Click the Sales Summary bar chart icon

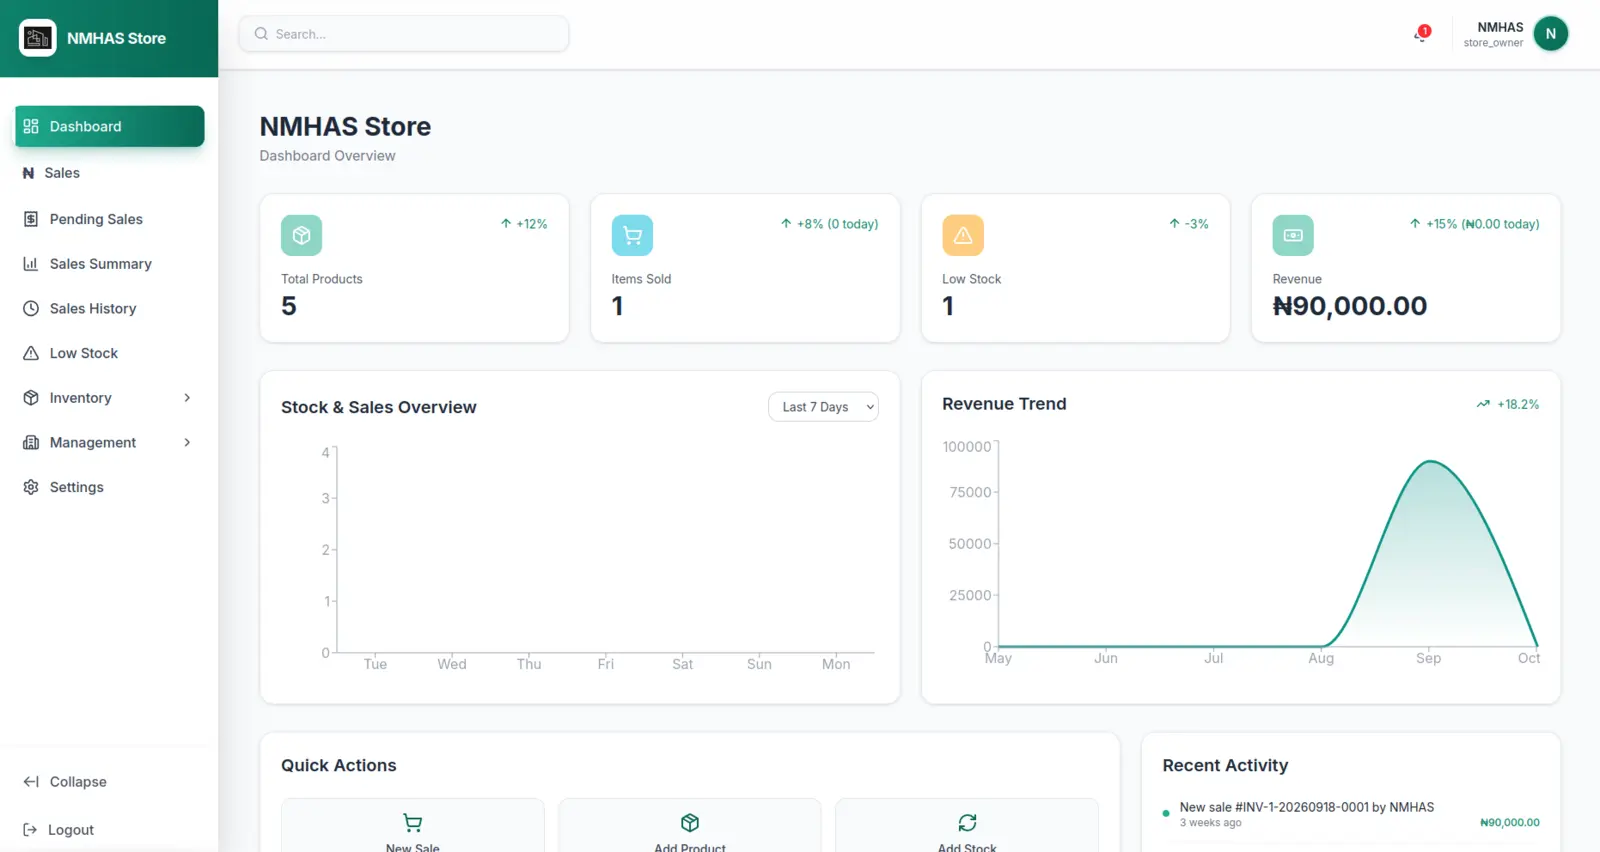coord(31,264)
